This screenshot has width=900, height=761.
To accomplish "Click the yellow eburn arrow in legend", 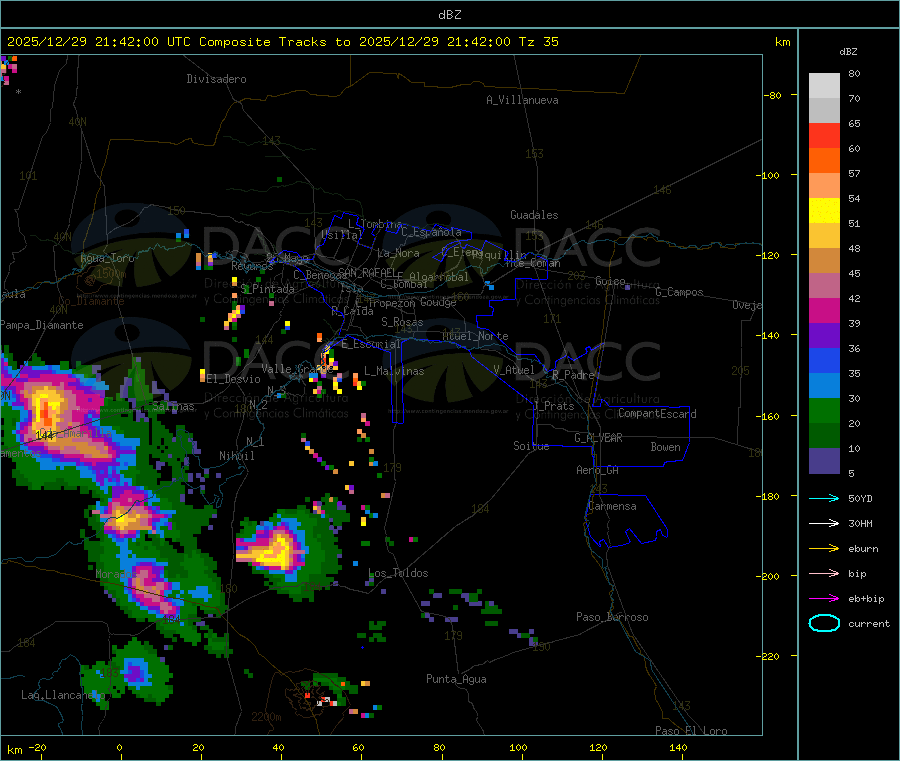I will 824,549.
